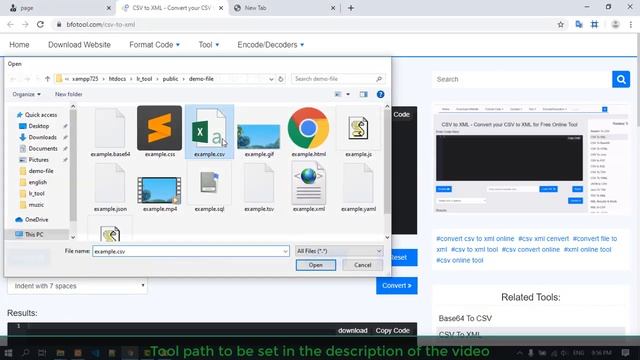This screenshot has height=360, width=640.
Task: Open the Chrome three-dot menu
Action: [x=631, y=24]
